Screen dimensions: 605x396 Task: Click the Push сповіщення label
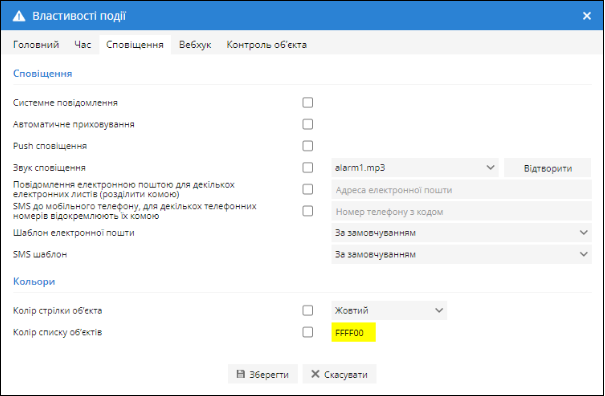tap(50, 146)
